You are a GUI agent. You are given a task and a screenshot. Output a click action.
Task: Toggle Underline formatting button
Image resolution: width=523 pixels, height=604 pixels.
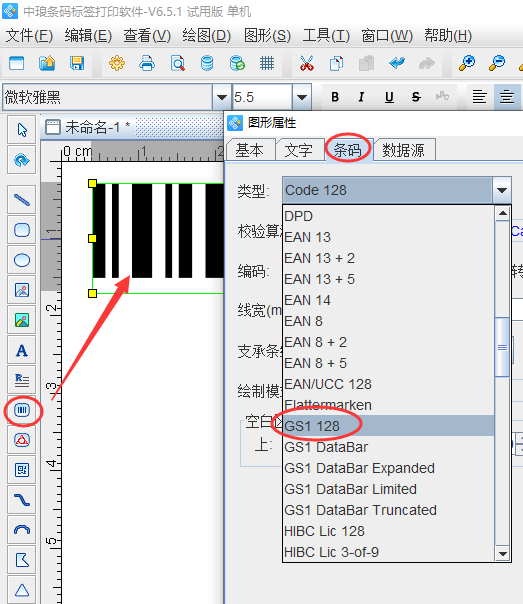(x=389, y=97)
